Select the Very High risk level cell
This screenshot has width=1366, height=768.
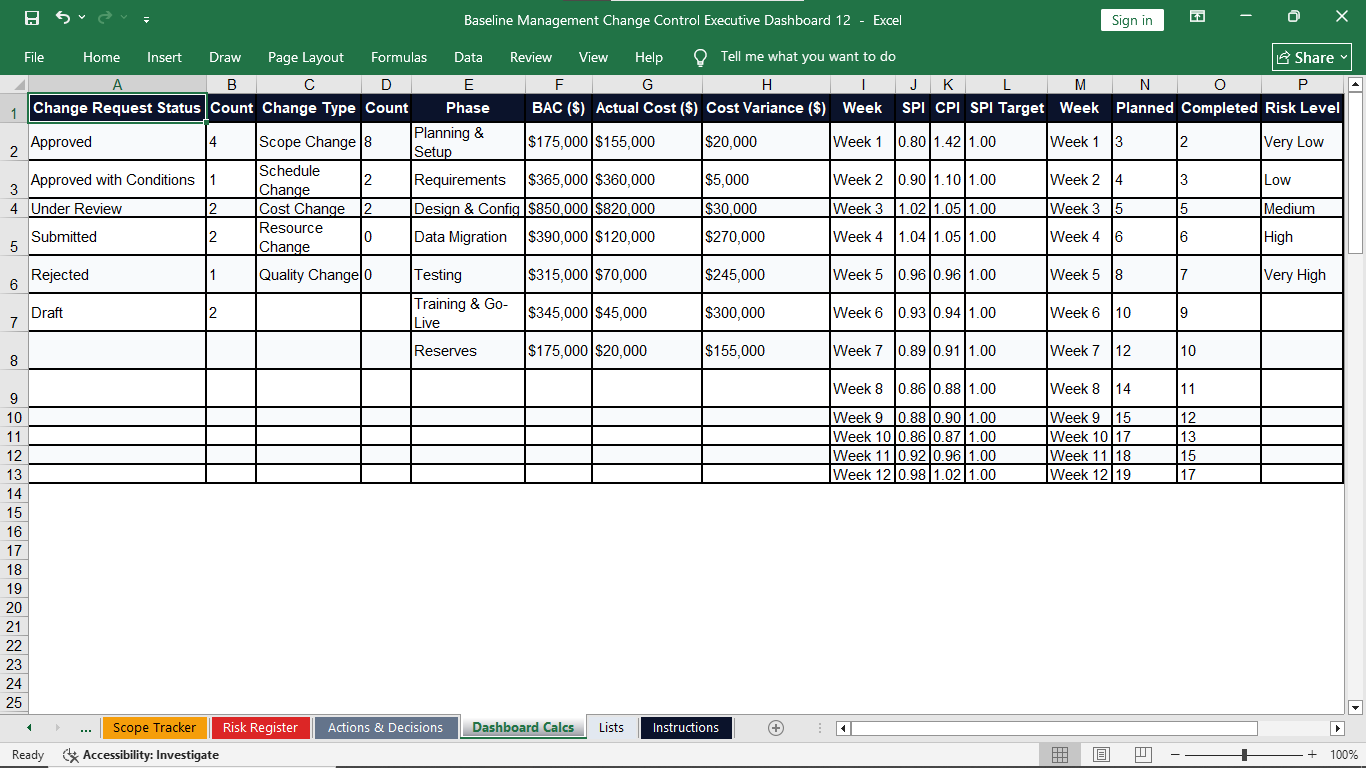(1302, 275)
